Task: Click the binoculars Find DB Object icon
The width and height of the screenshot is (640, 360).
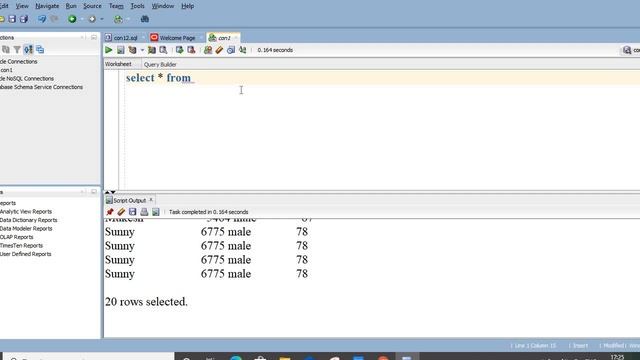Action: (x=144, y=19)
